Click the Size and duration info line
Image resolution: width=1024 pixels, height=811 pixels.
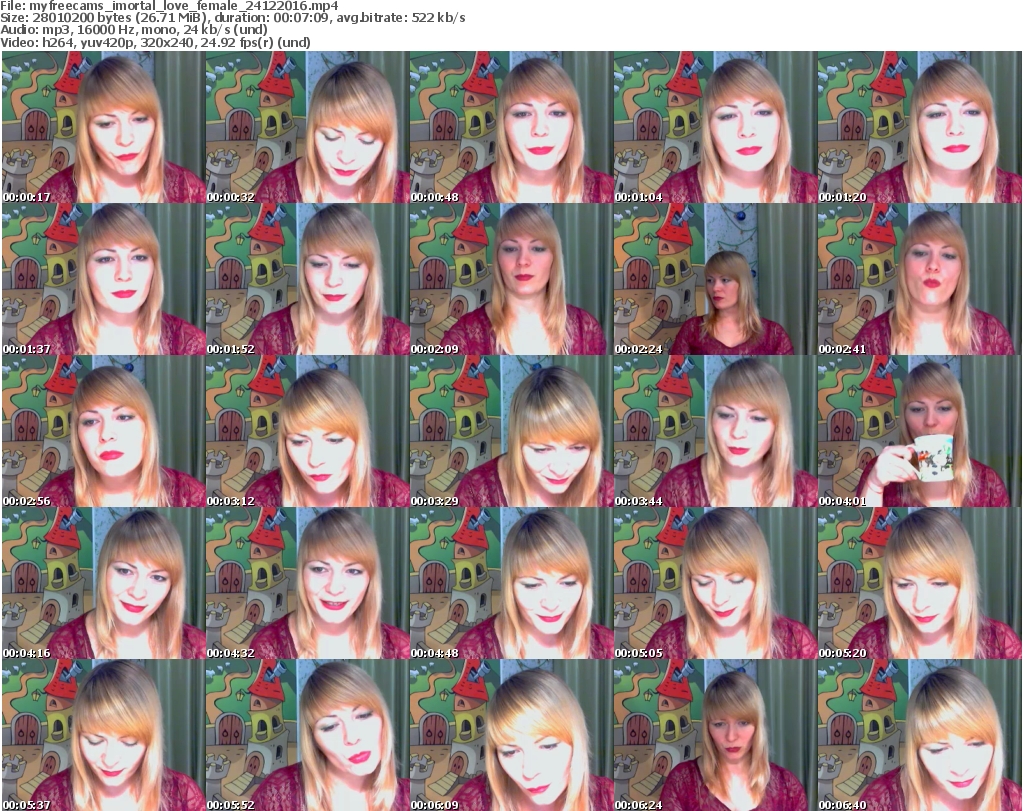coord(232,18)
